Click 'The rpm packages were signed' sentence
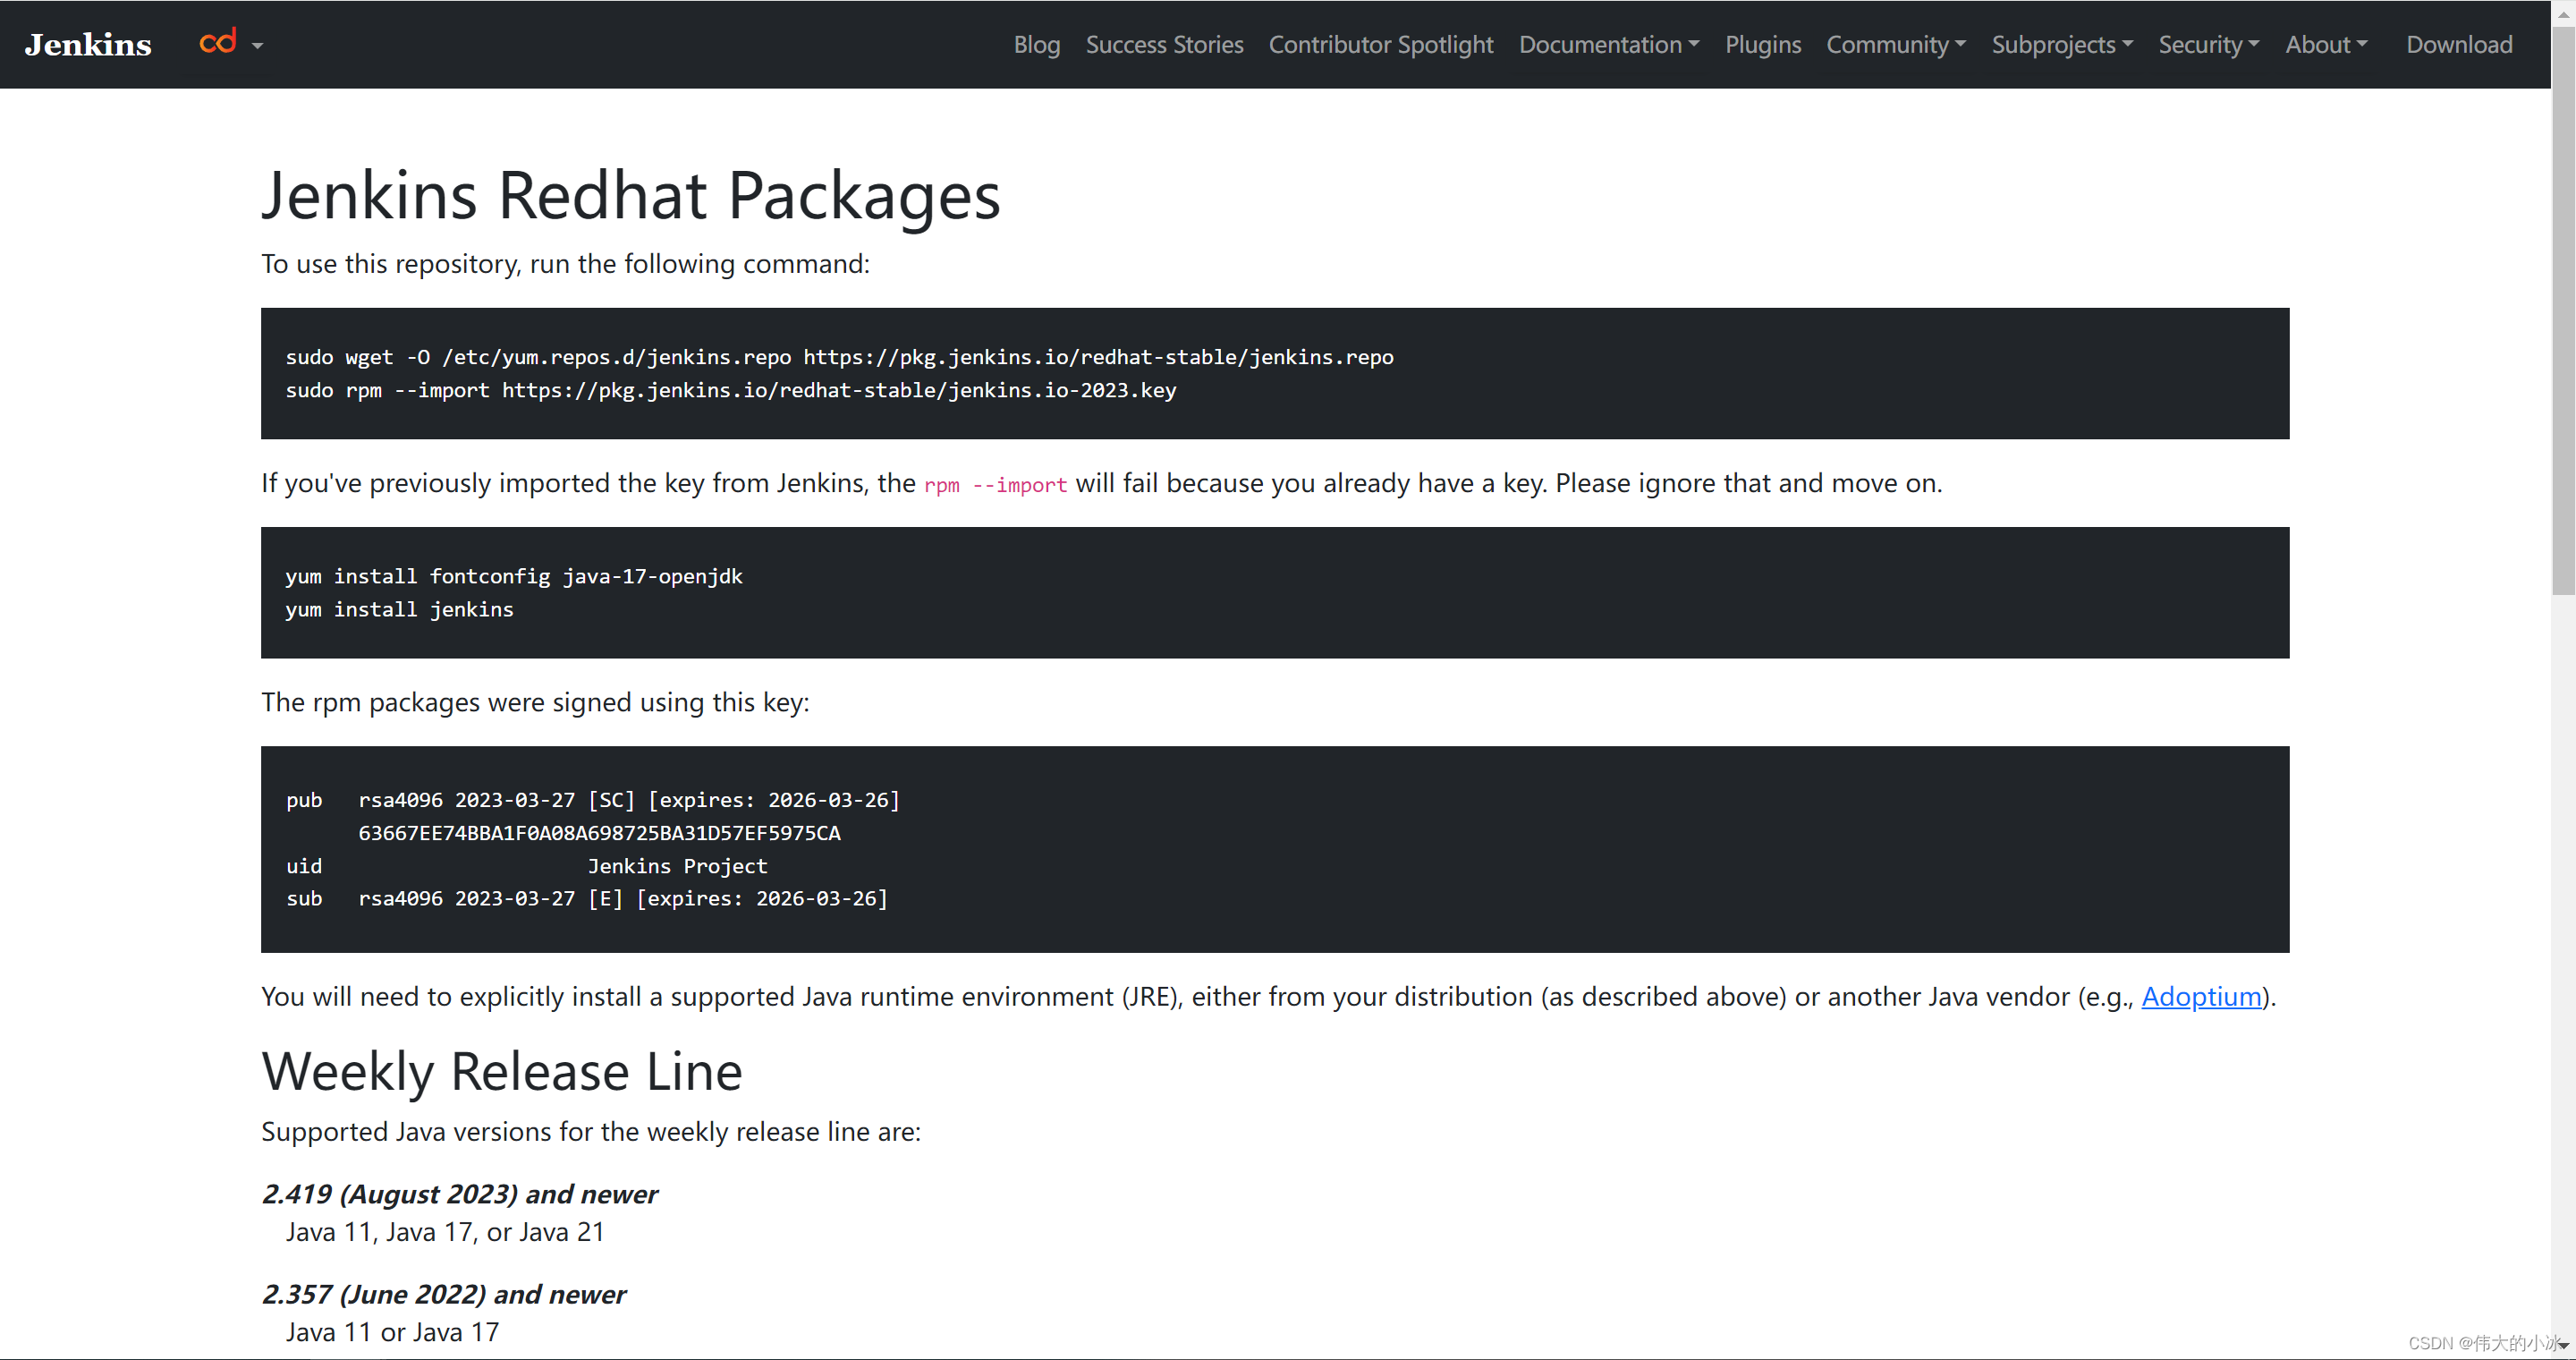Image resolution: width=2576 pixels, height=1360 pixels. [535, 703]
